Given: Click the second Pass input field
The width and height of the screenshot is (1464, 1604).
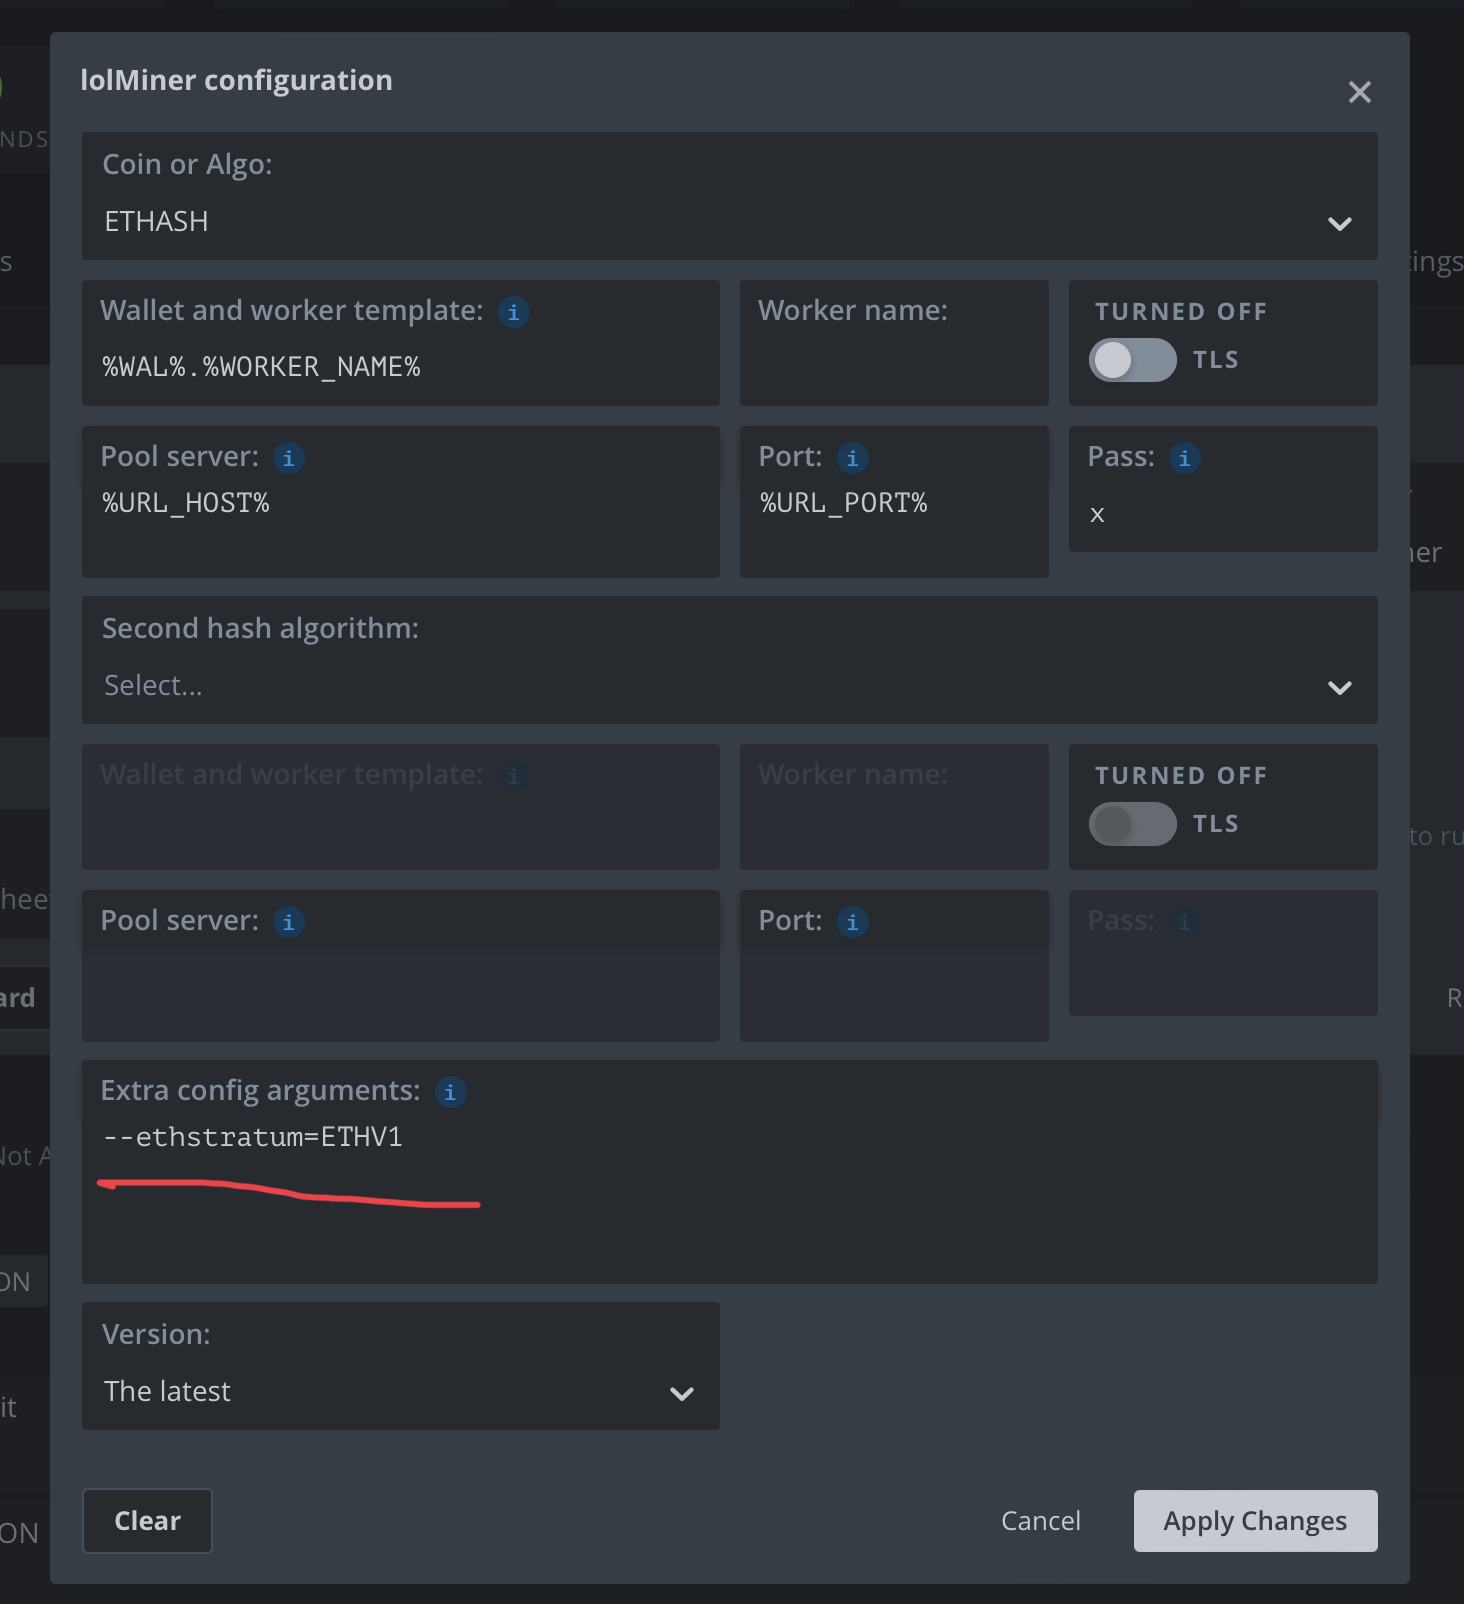Looking at the screenshot, I should pos(1223,953).
